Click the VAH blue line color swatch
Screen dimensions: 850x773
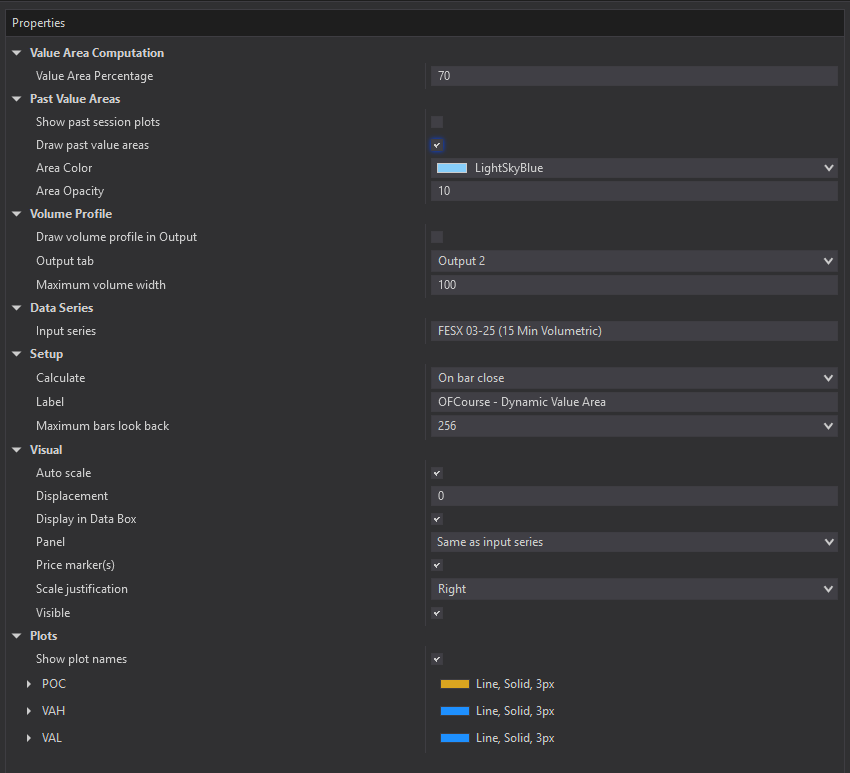tap(455, 711)
